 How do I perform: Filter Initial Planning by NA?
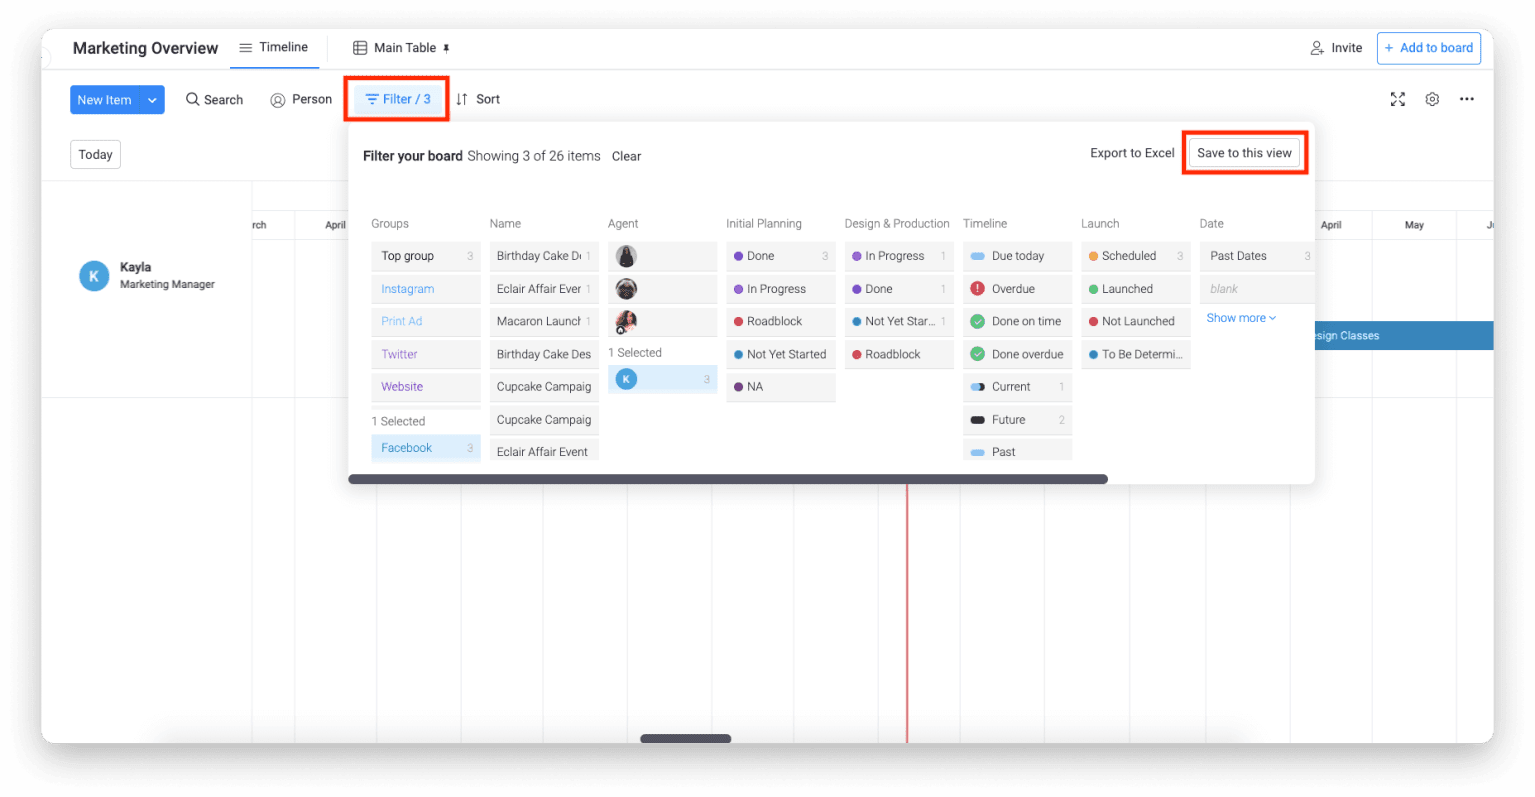(x=780, y=387)
